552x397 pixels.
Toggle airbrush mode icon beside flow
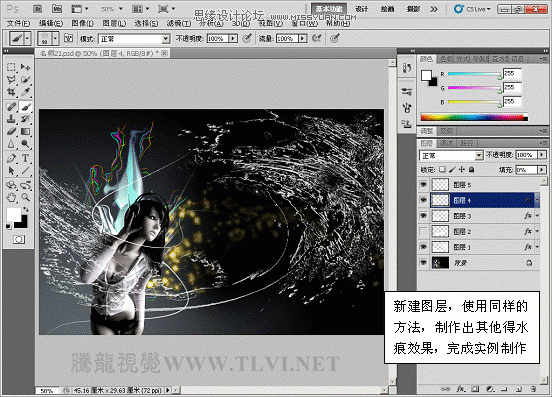pyautogui.click(x=317, y=38)
